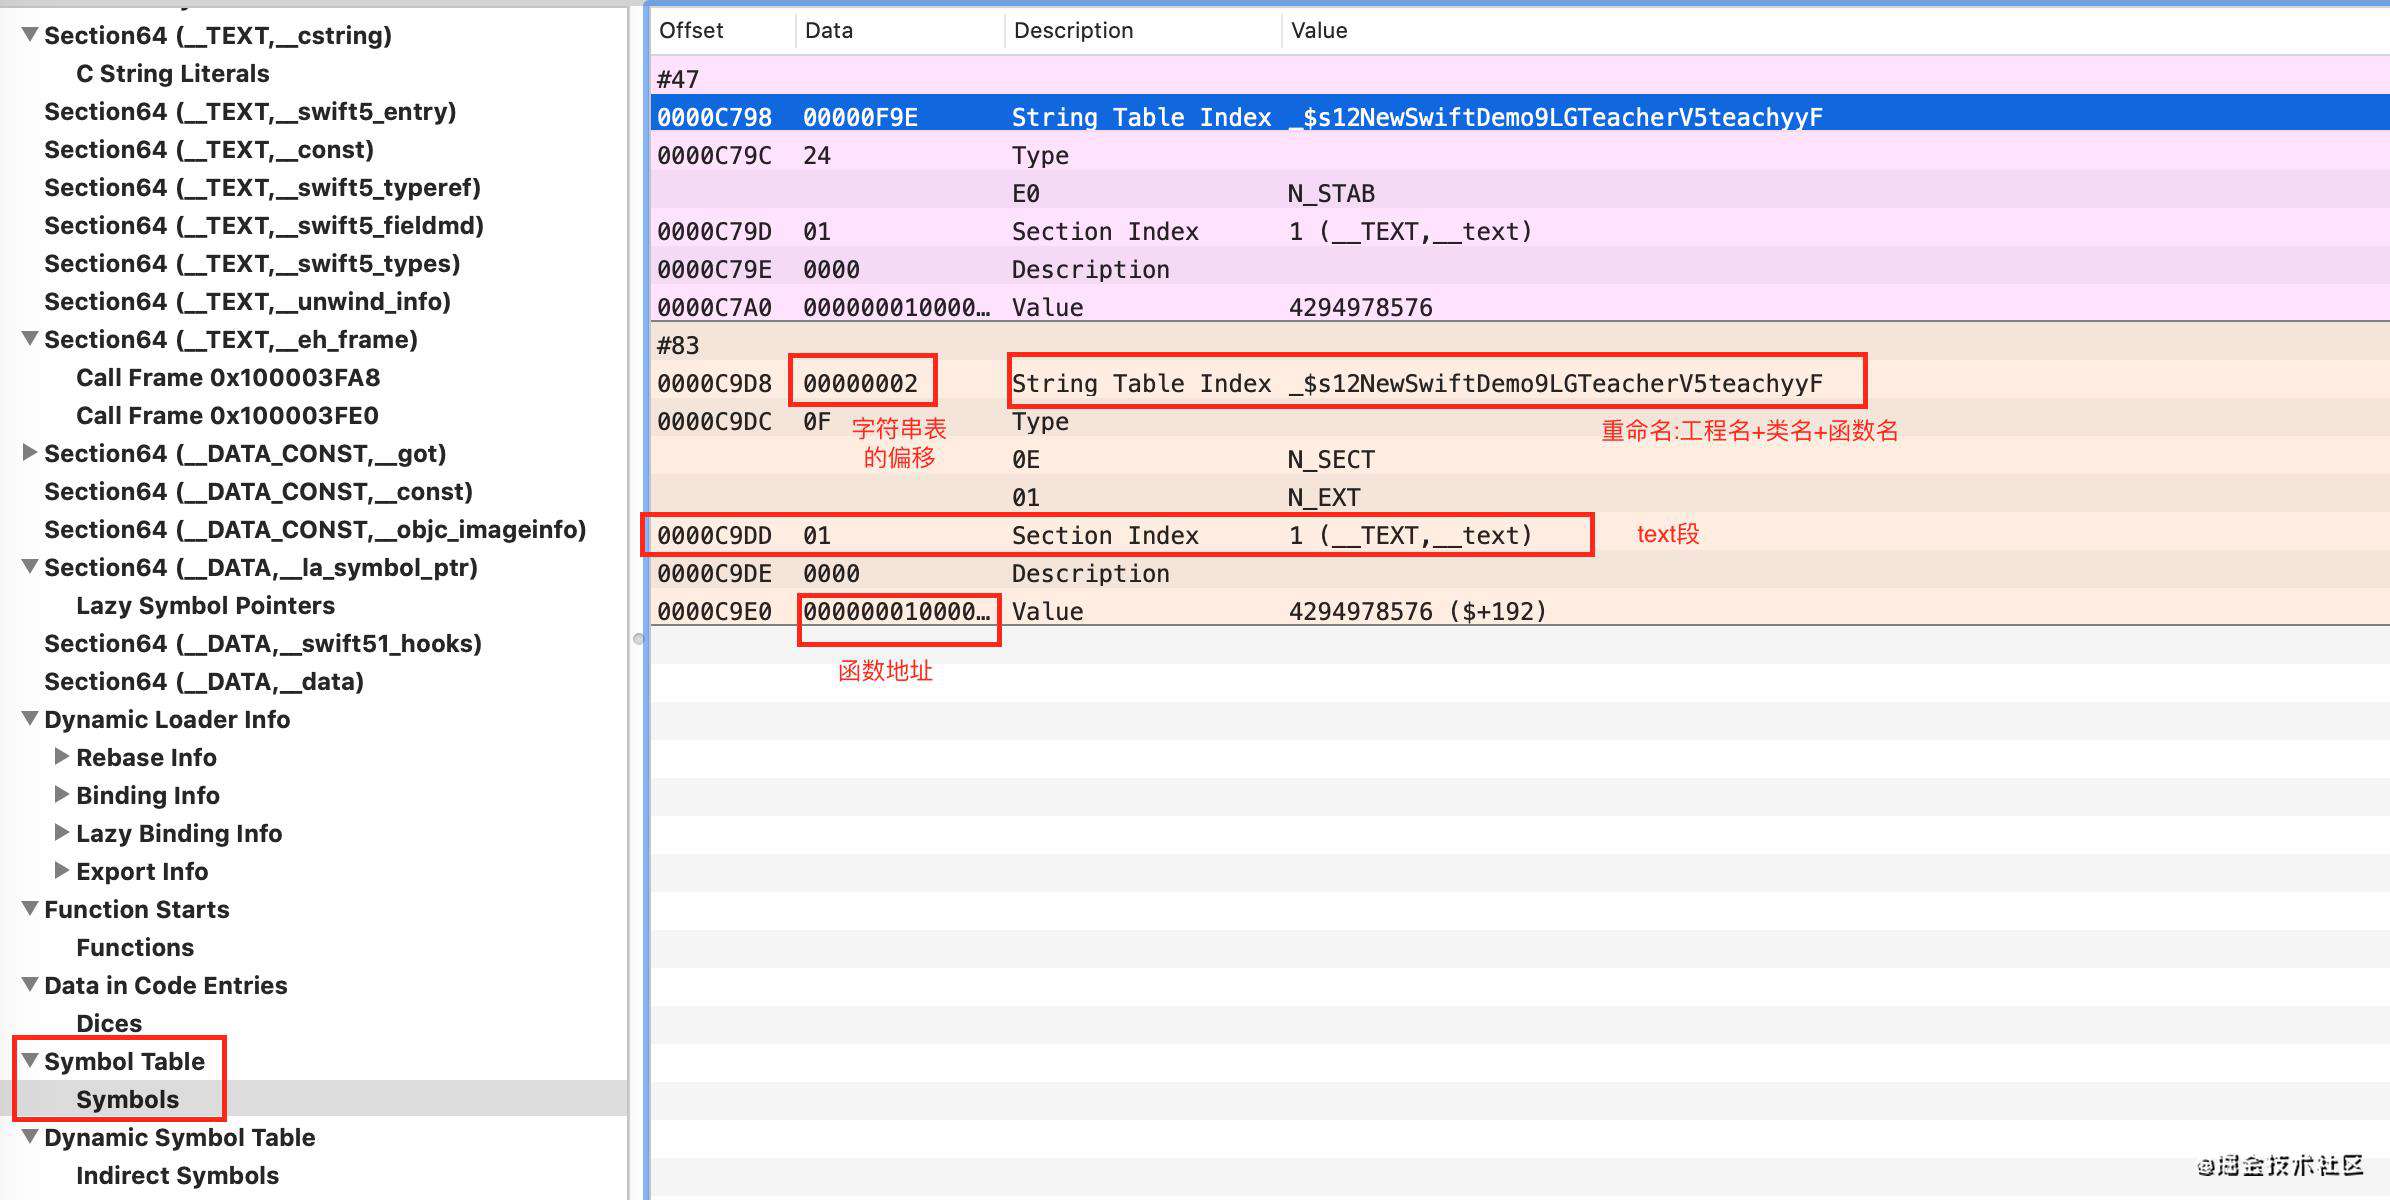Collapse Symbol Table disclosure triangle
Viewport: 2390px width, 1200px height.
30,1061
